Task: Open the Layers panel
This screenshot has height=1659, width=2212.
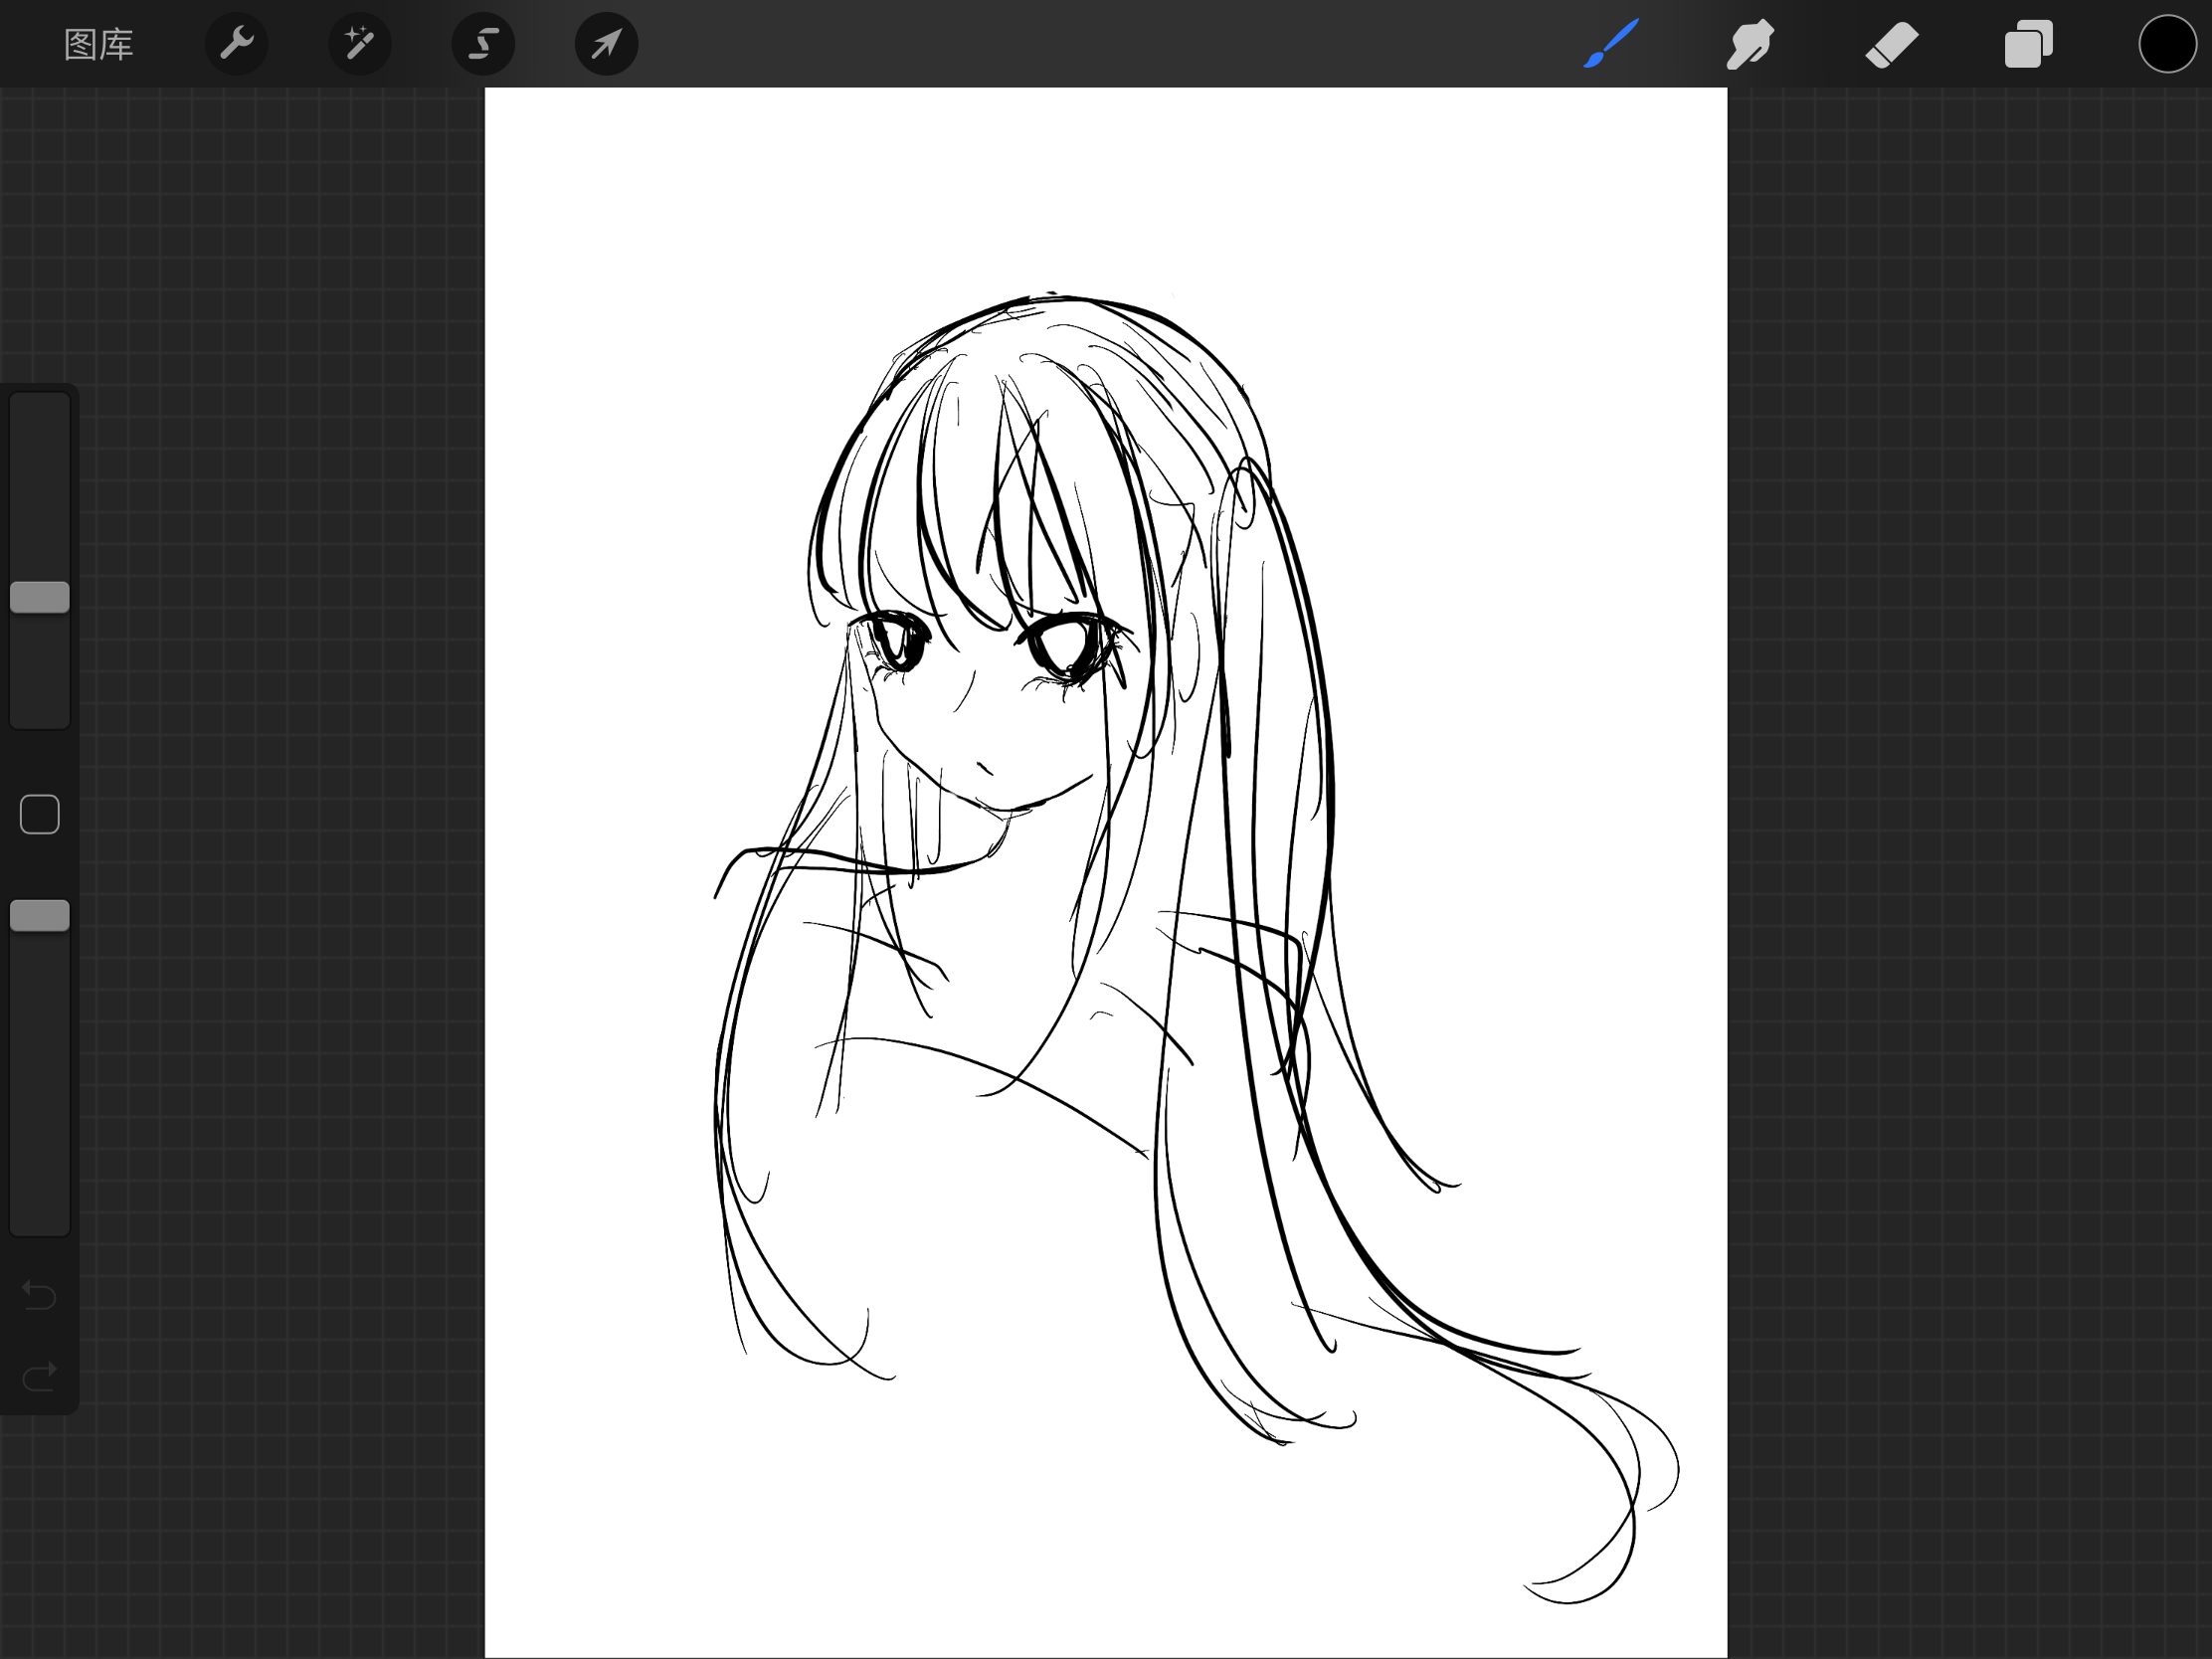Action: point(2028,44)
